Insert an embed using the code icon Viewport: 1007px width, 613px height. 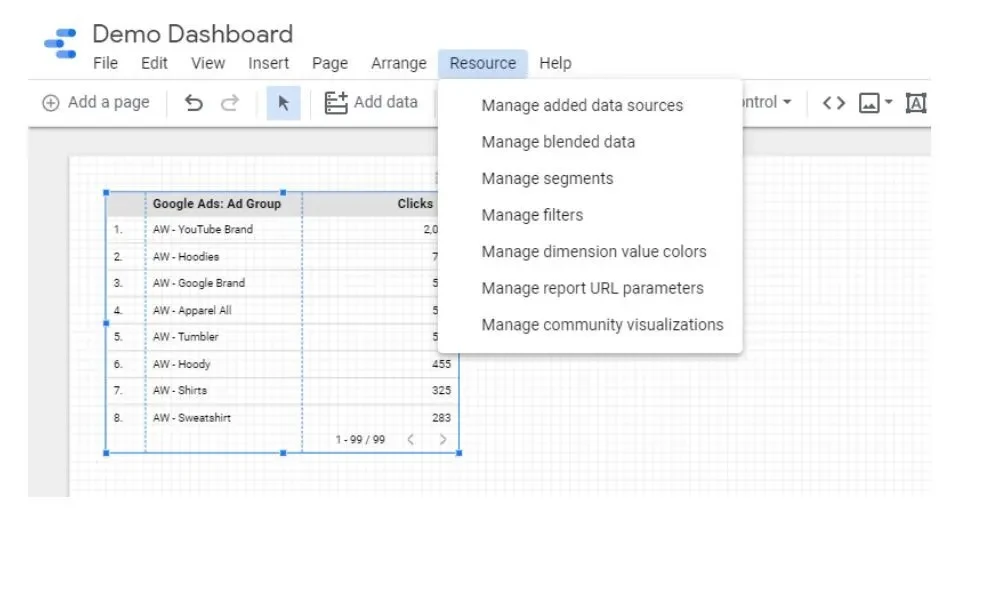(833, 101)
